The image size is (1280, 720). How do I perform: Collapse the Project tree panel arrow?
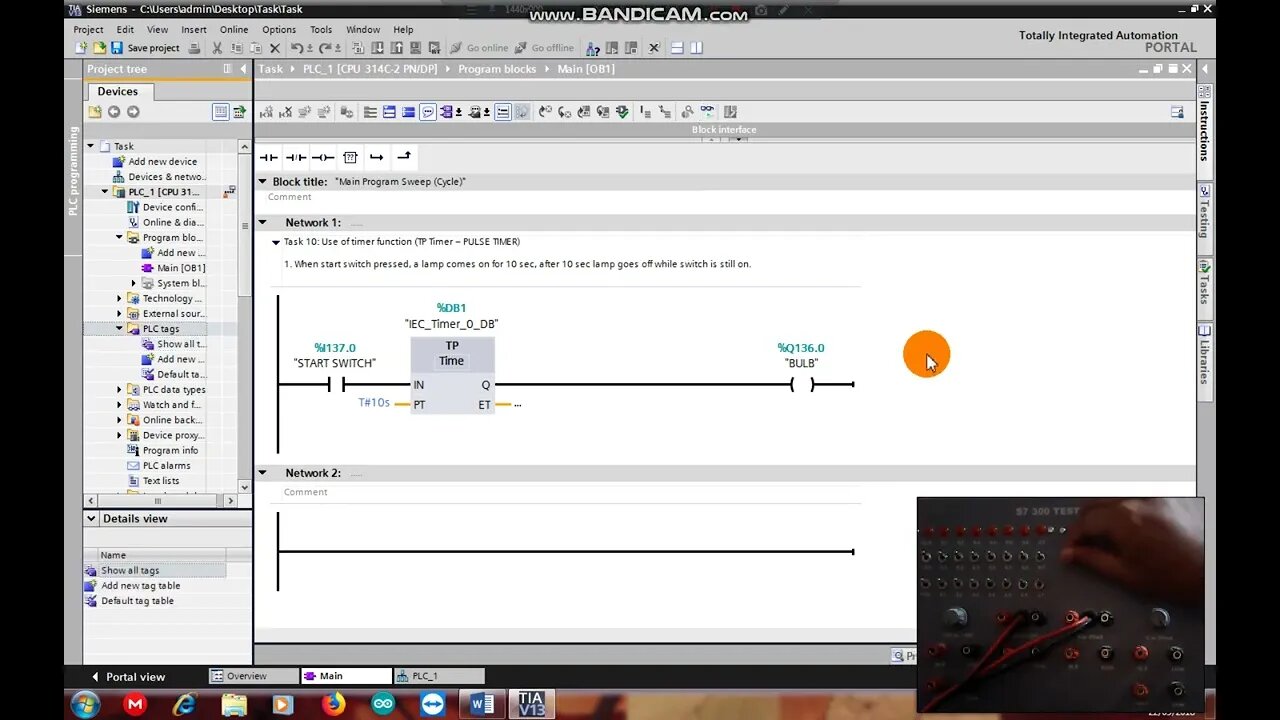(242, 69)
